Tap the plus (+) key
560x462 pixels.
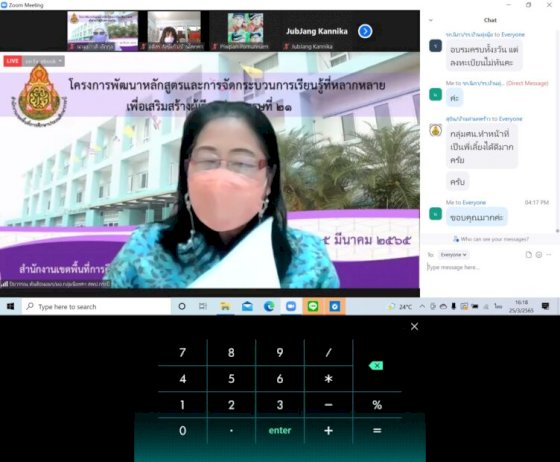(x=328, y=431)
